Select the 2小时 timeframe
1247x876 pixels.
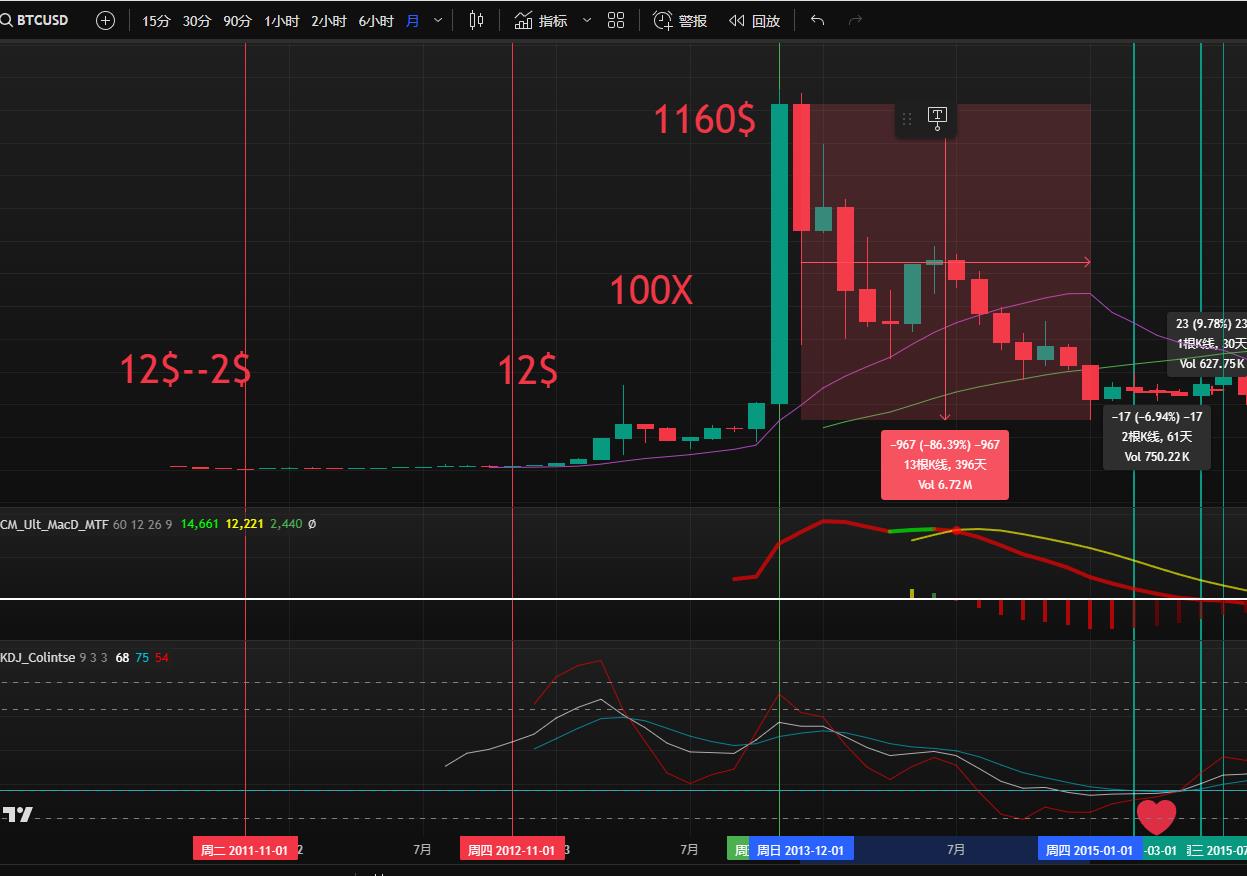[x=329, y=21]
